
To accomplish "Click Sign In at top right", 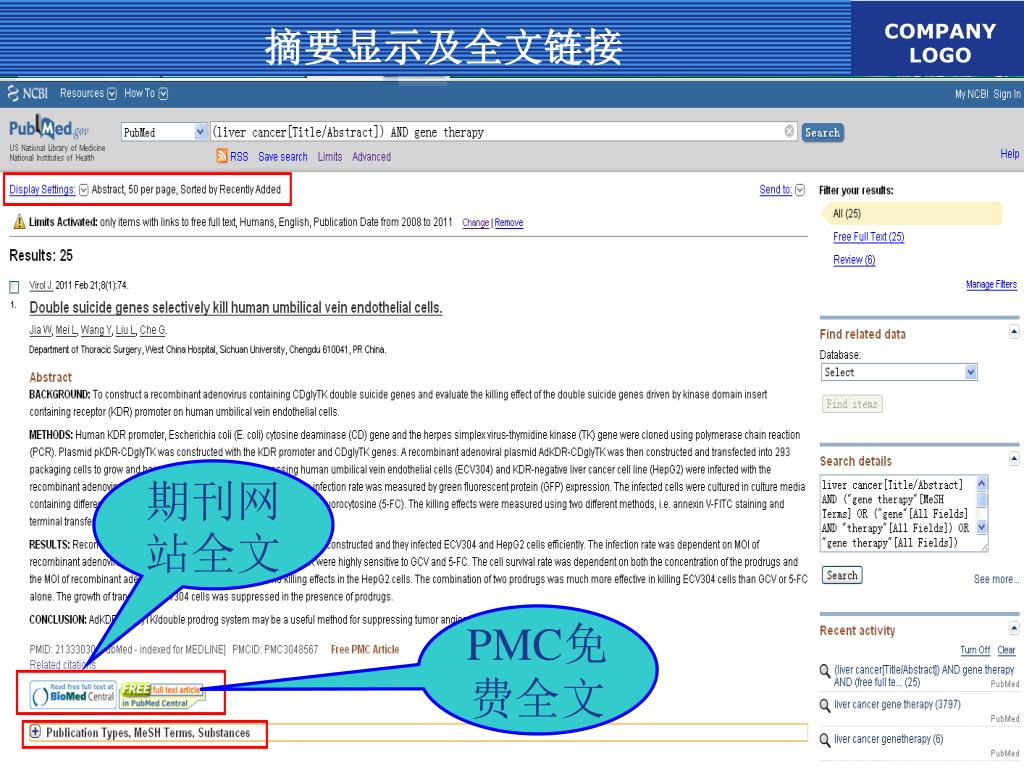I will [1006, 94].
